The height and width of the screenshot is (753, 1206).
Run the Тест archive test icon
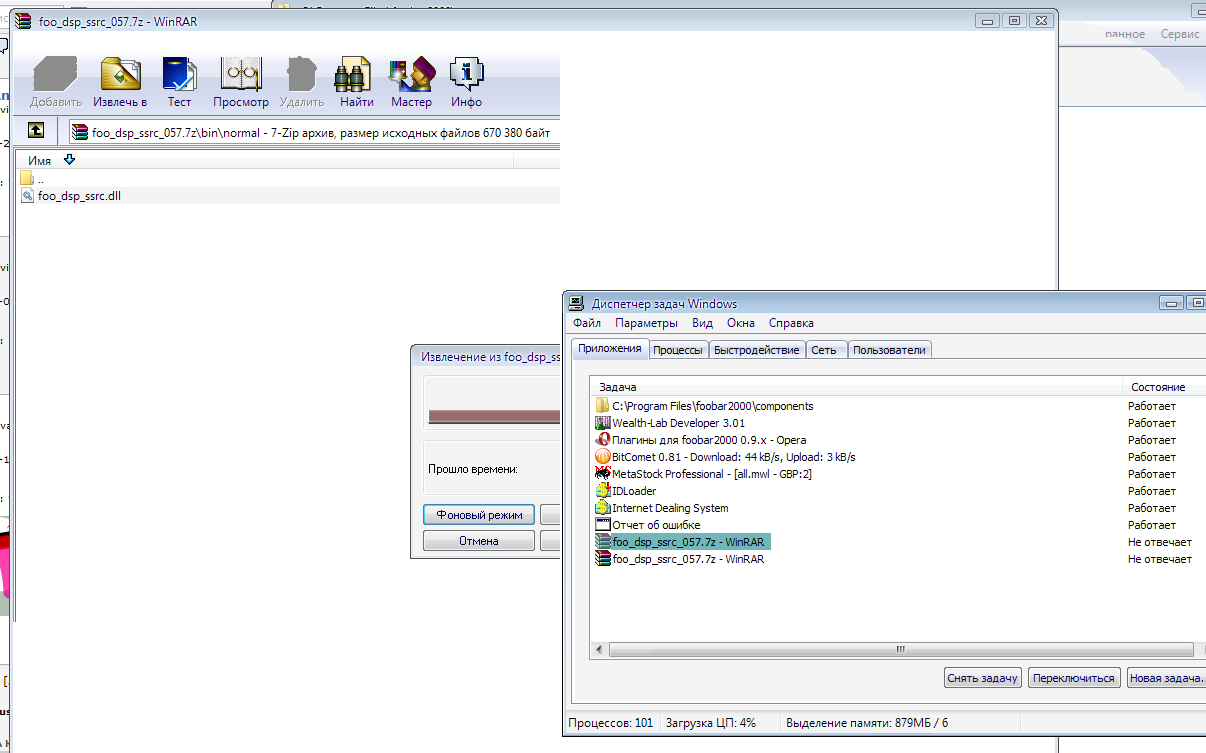tap(179, 74)
